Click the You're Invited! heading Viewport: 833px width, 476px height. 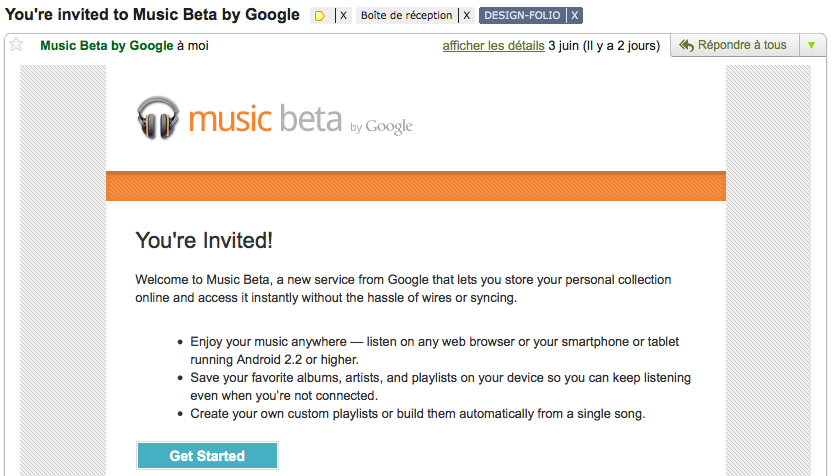pos(204,240)
